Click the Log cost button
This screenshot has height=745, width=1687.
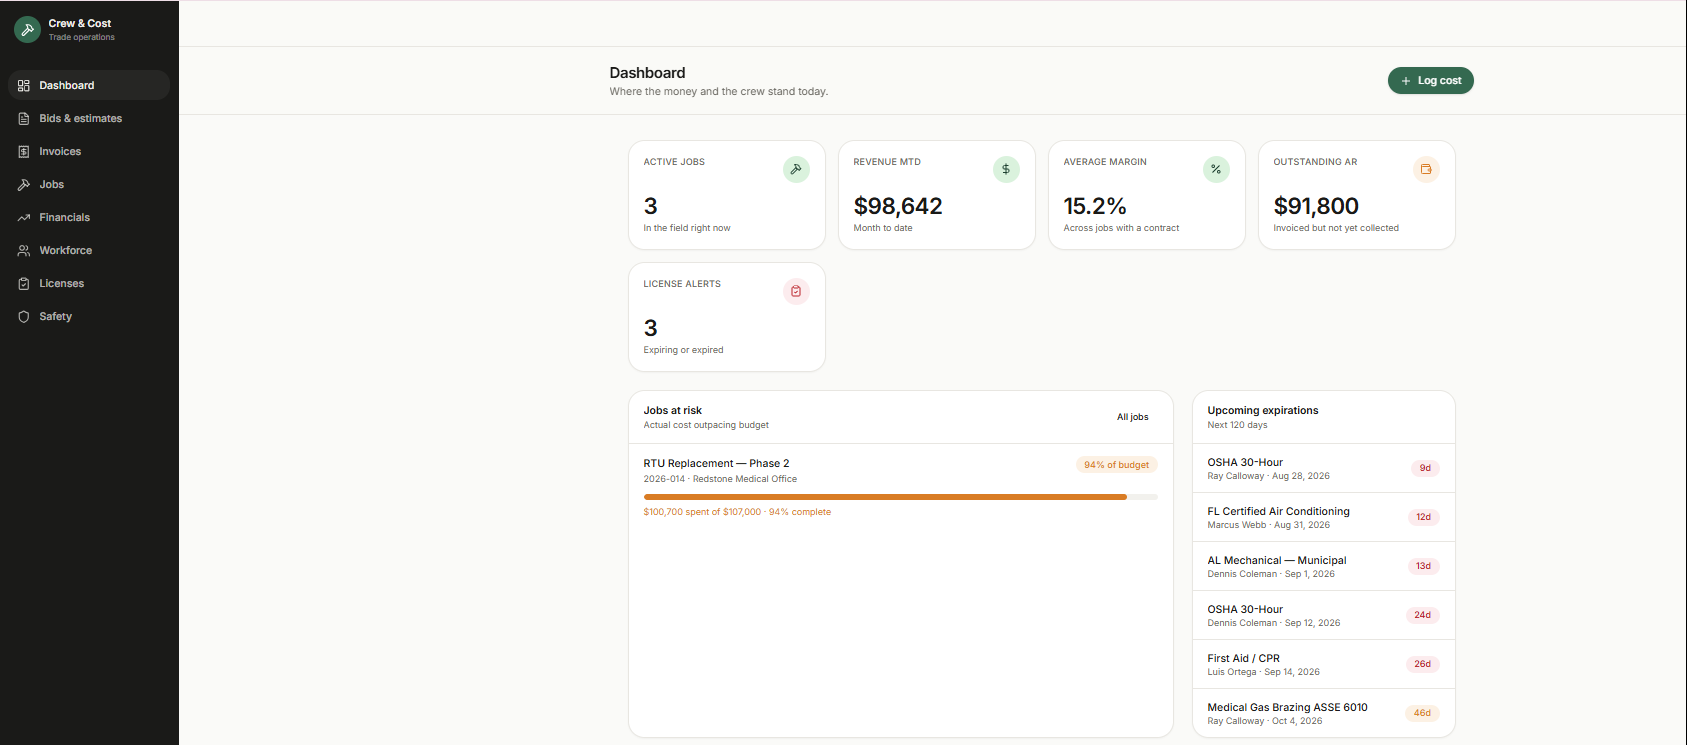[1430, 81]
